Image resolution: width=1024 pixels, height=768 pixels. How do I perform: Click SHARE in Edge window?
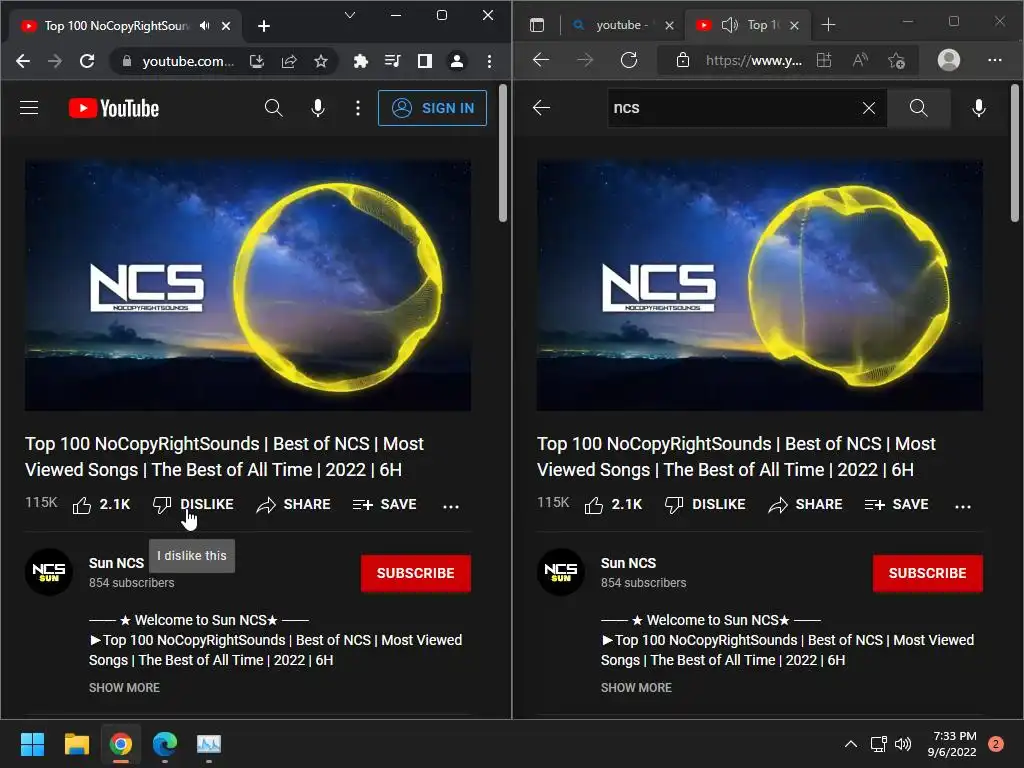(806, 505)
